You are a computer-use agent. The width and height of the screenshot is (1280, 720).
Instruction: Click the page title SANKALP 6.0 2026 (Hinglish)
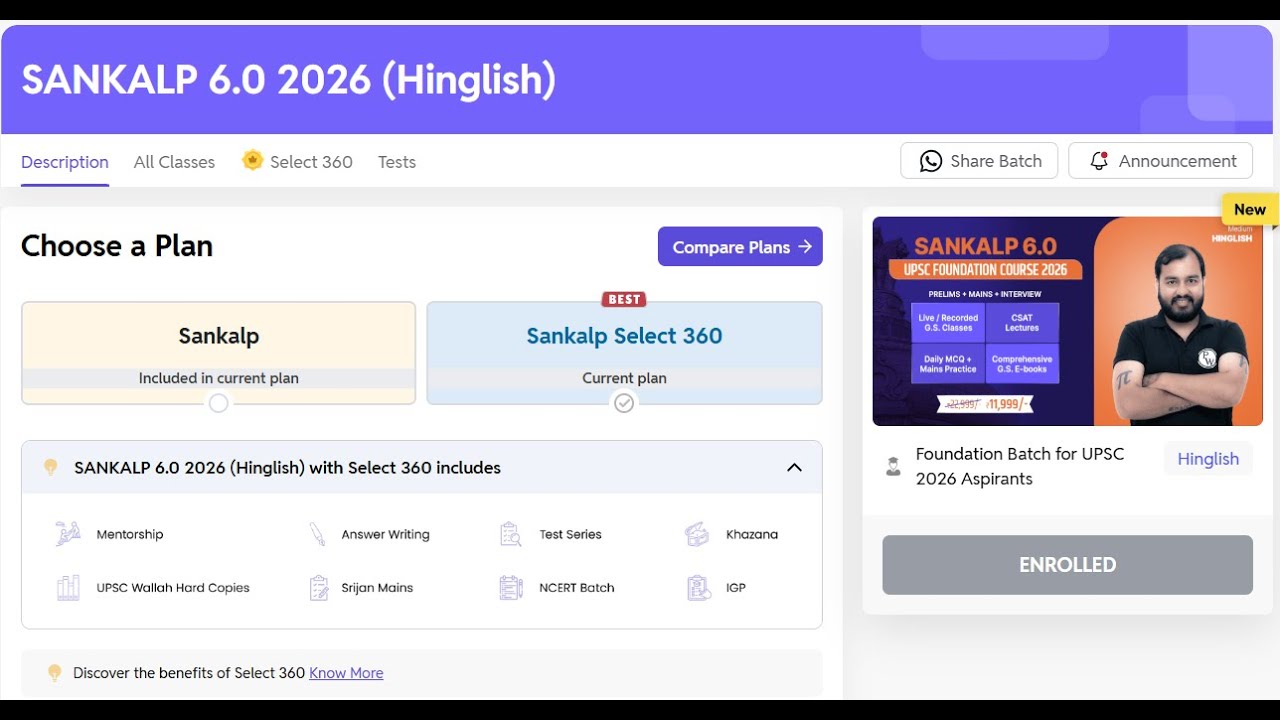click(x=289, y=80)
